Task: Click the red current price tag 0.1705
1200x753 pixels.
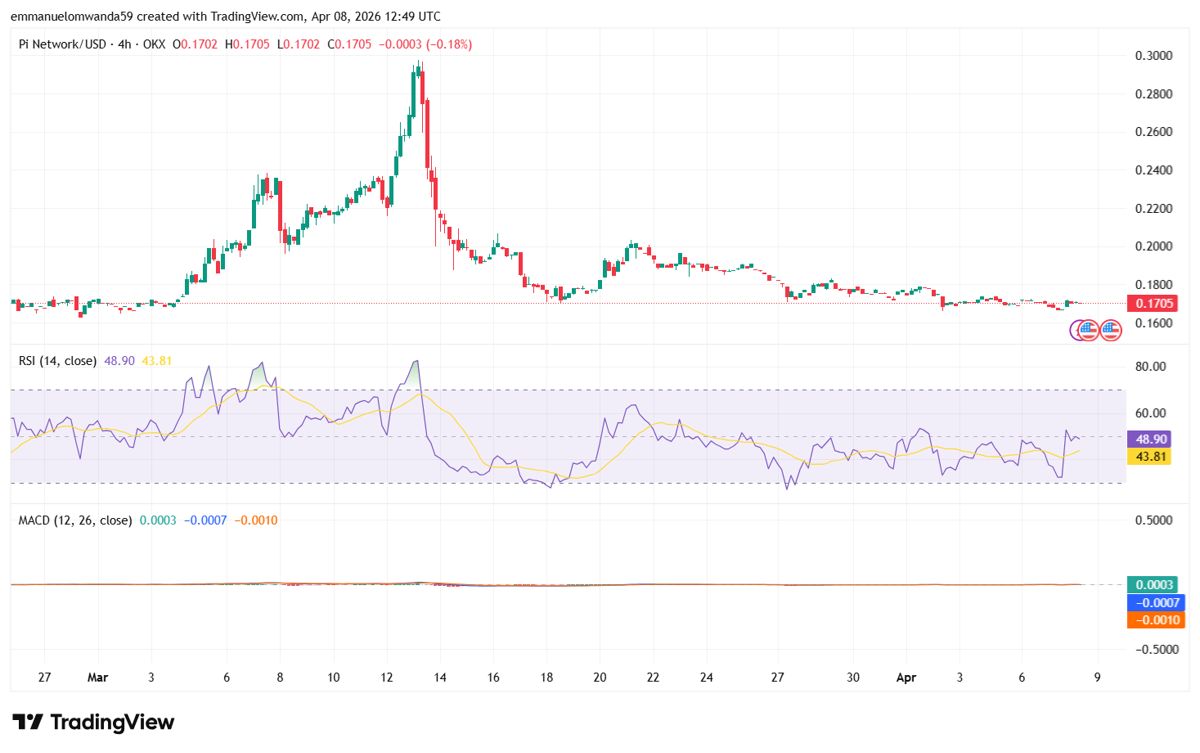Action: click(x=1154, y=303)
